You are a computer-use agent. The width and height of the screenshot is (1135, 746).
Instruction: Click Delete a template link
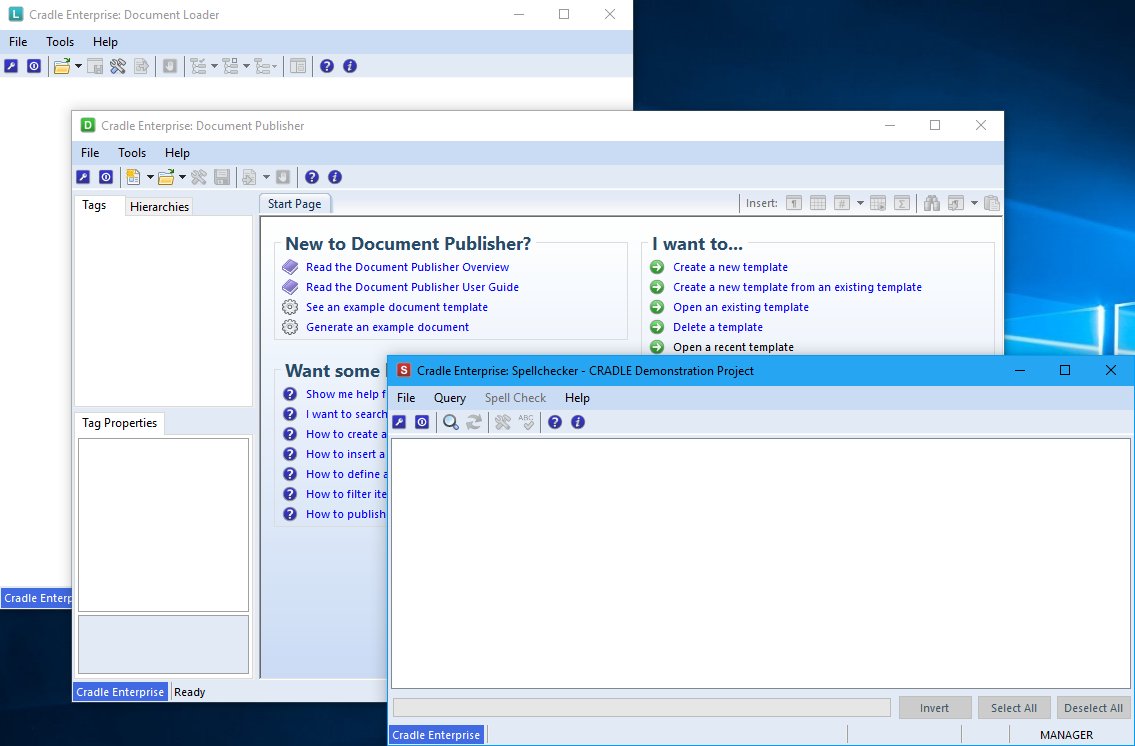click(x=718, y=327)
